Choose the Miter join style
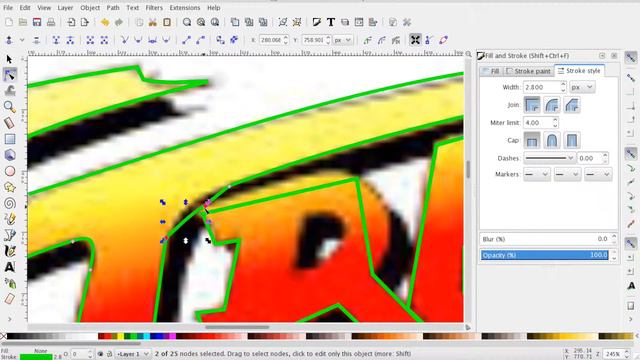 coord(532,105)
